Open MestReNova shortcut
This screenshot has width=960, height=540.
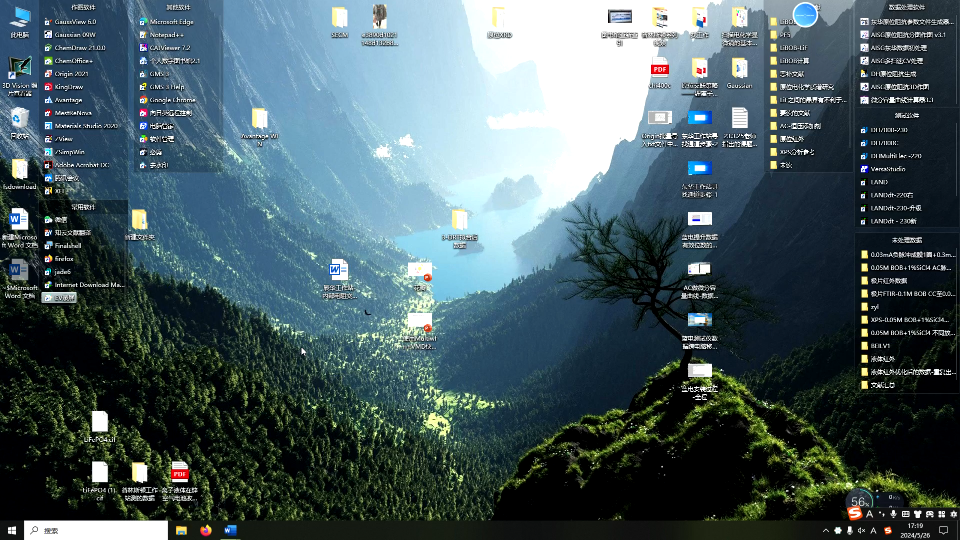[x=67, y=113]
